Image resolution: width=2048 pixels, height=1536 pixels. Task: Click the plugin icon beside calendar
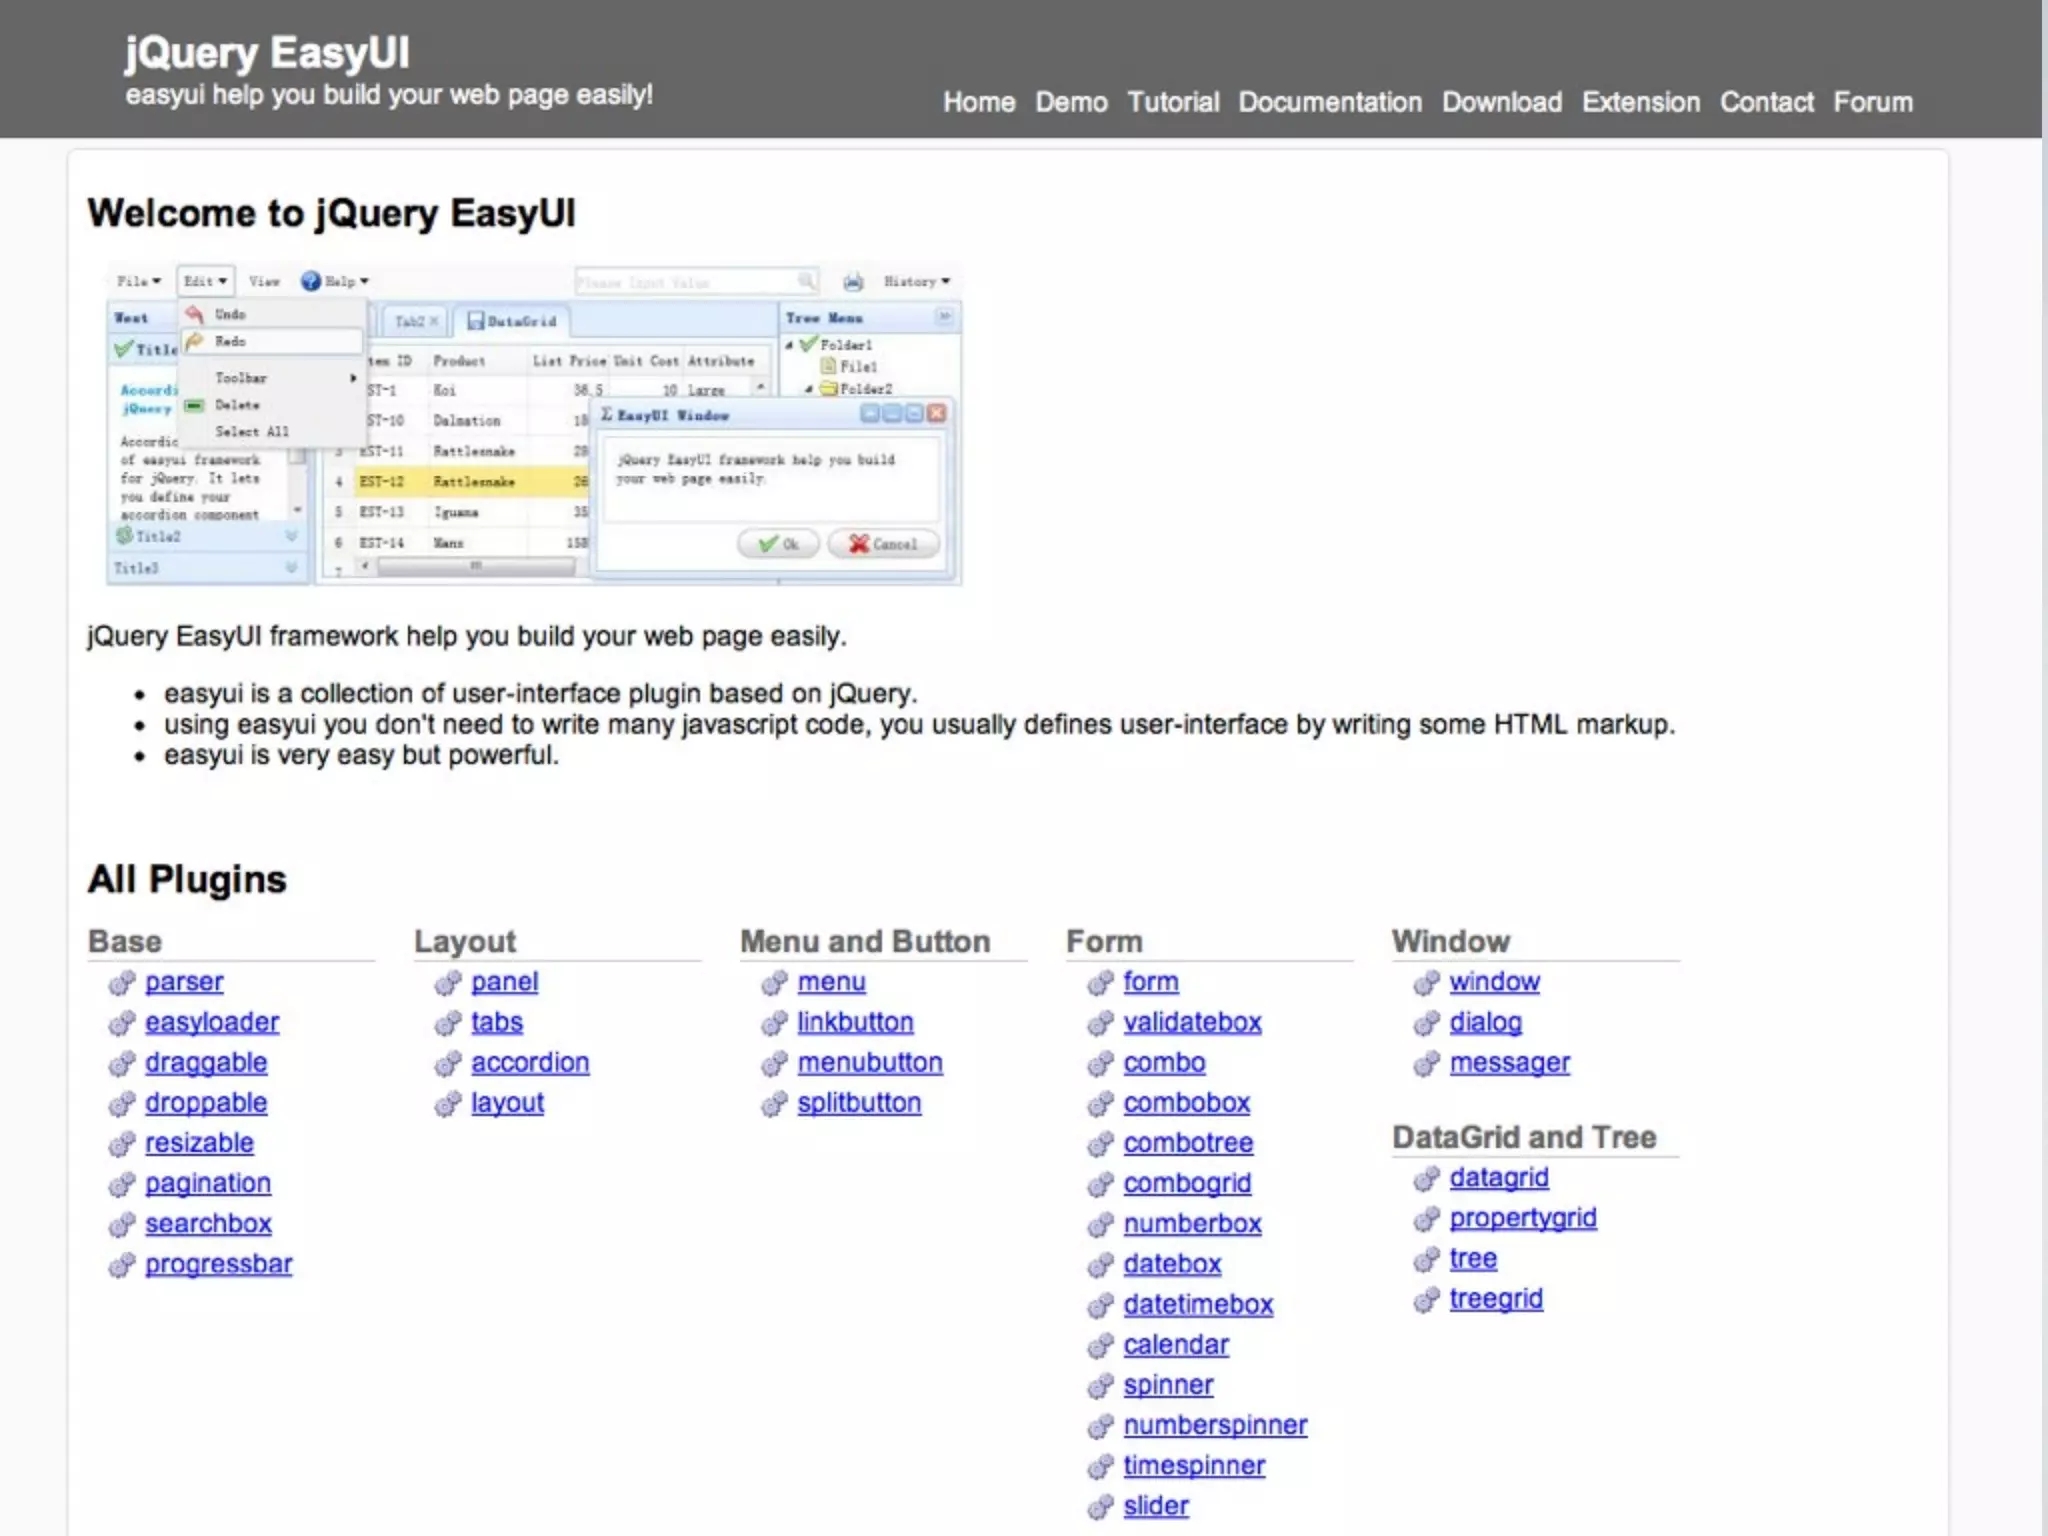click(x=1100, y=1346)
